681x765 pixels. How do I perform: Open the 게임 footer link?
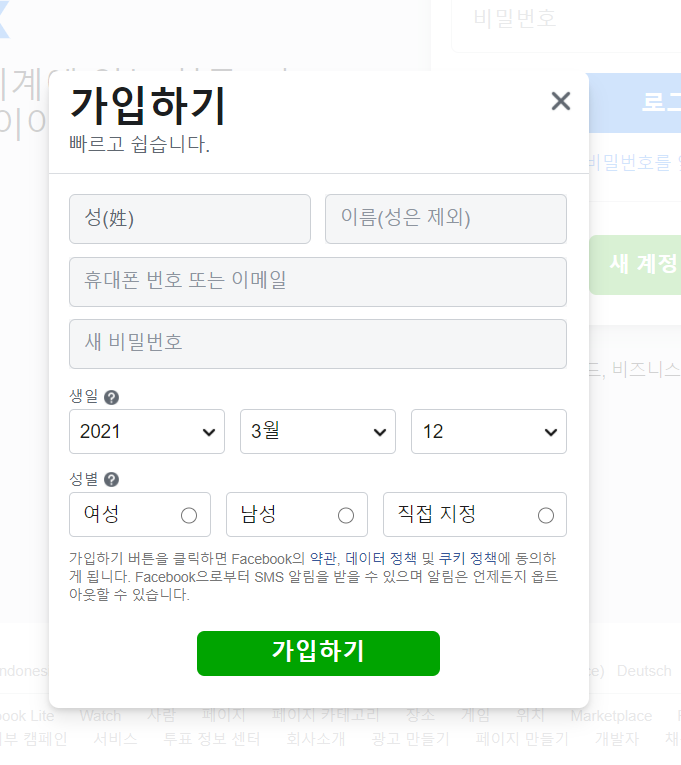coord(476,715)
